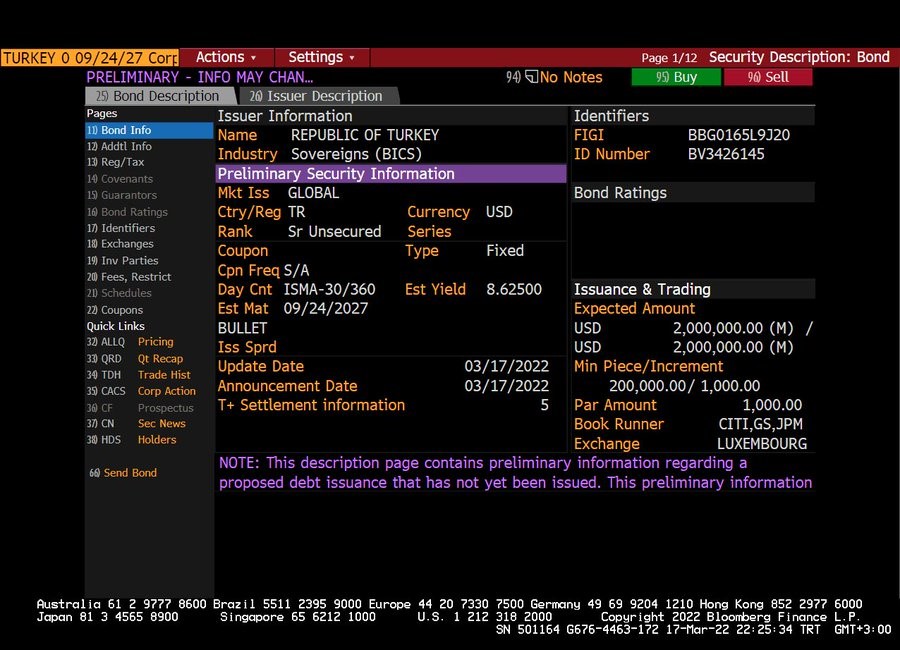900x650 pixels.
Task: Click the BULLET maturity type text
Action: (242, 328)
